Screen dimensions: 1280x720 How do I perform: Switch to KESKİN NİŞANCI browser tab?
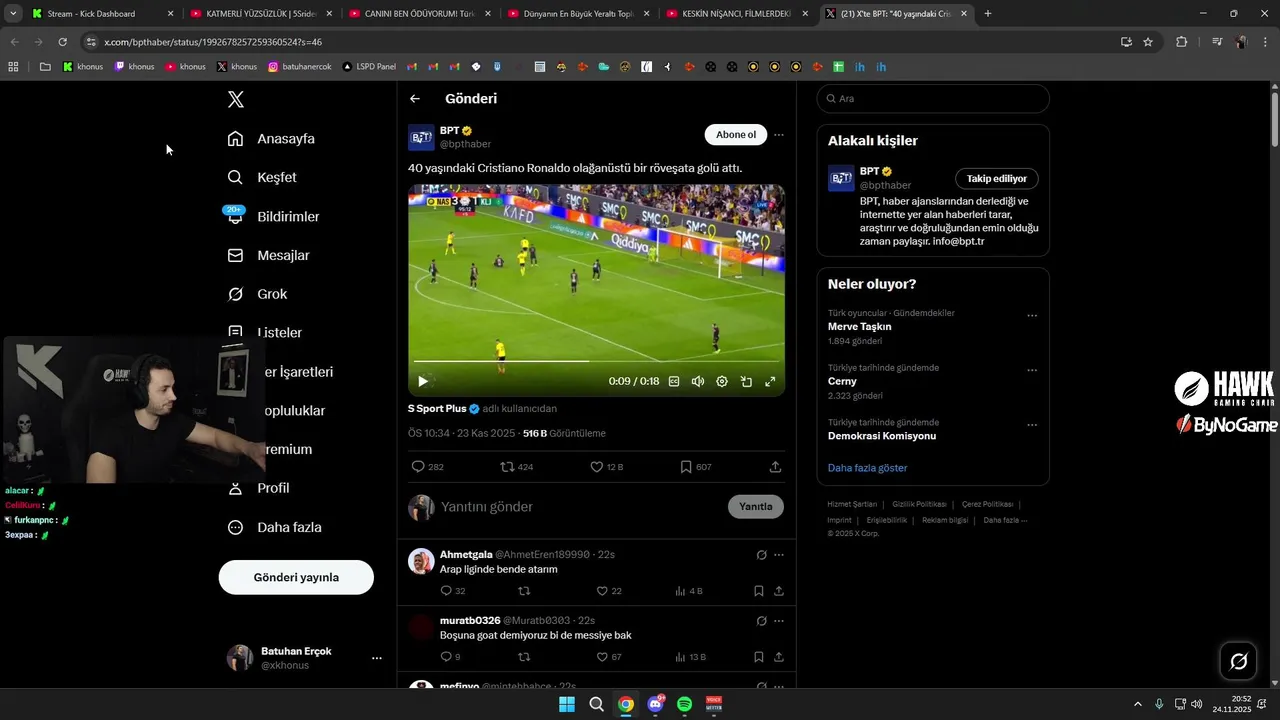pos(738,14)
